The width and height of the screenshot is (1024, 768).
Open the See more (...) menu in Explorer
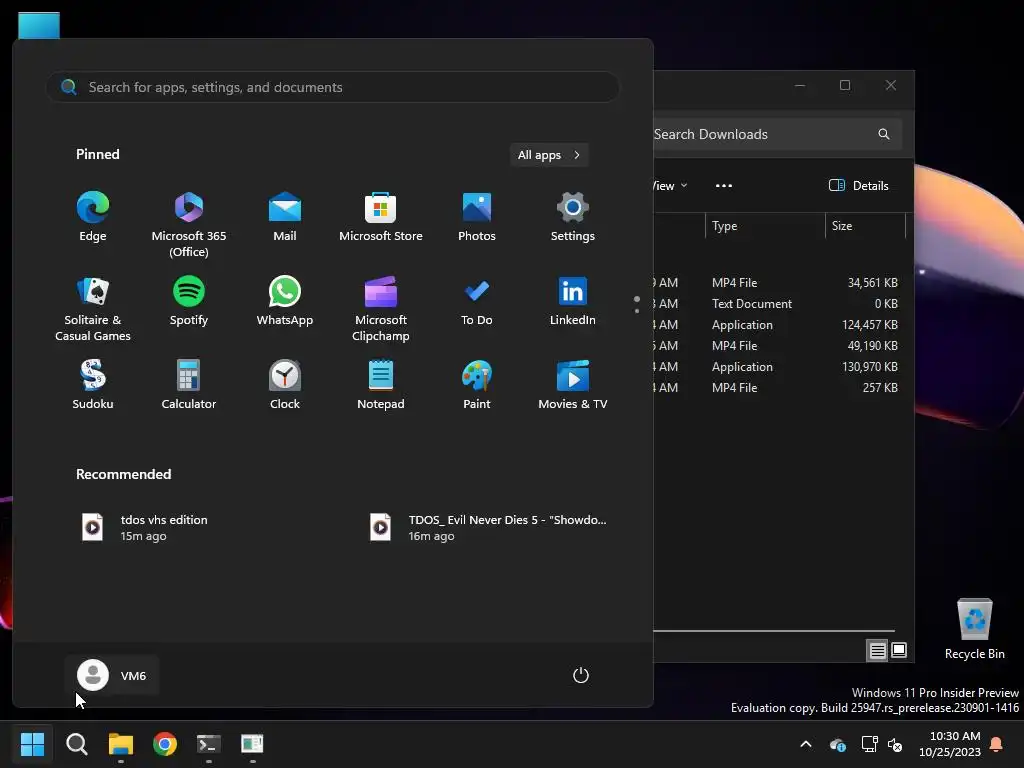[x=724, y=185]
